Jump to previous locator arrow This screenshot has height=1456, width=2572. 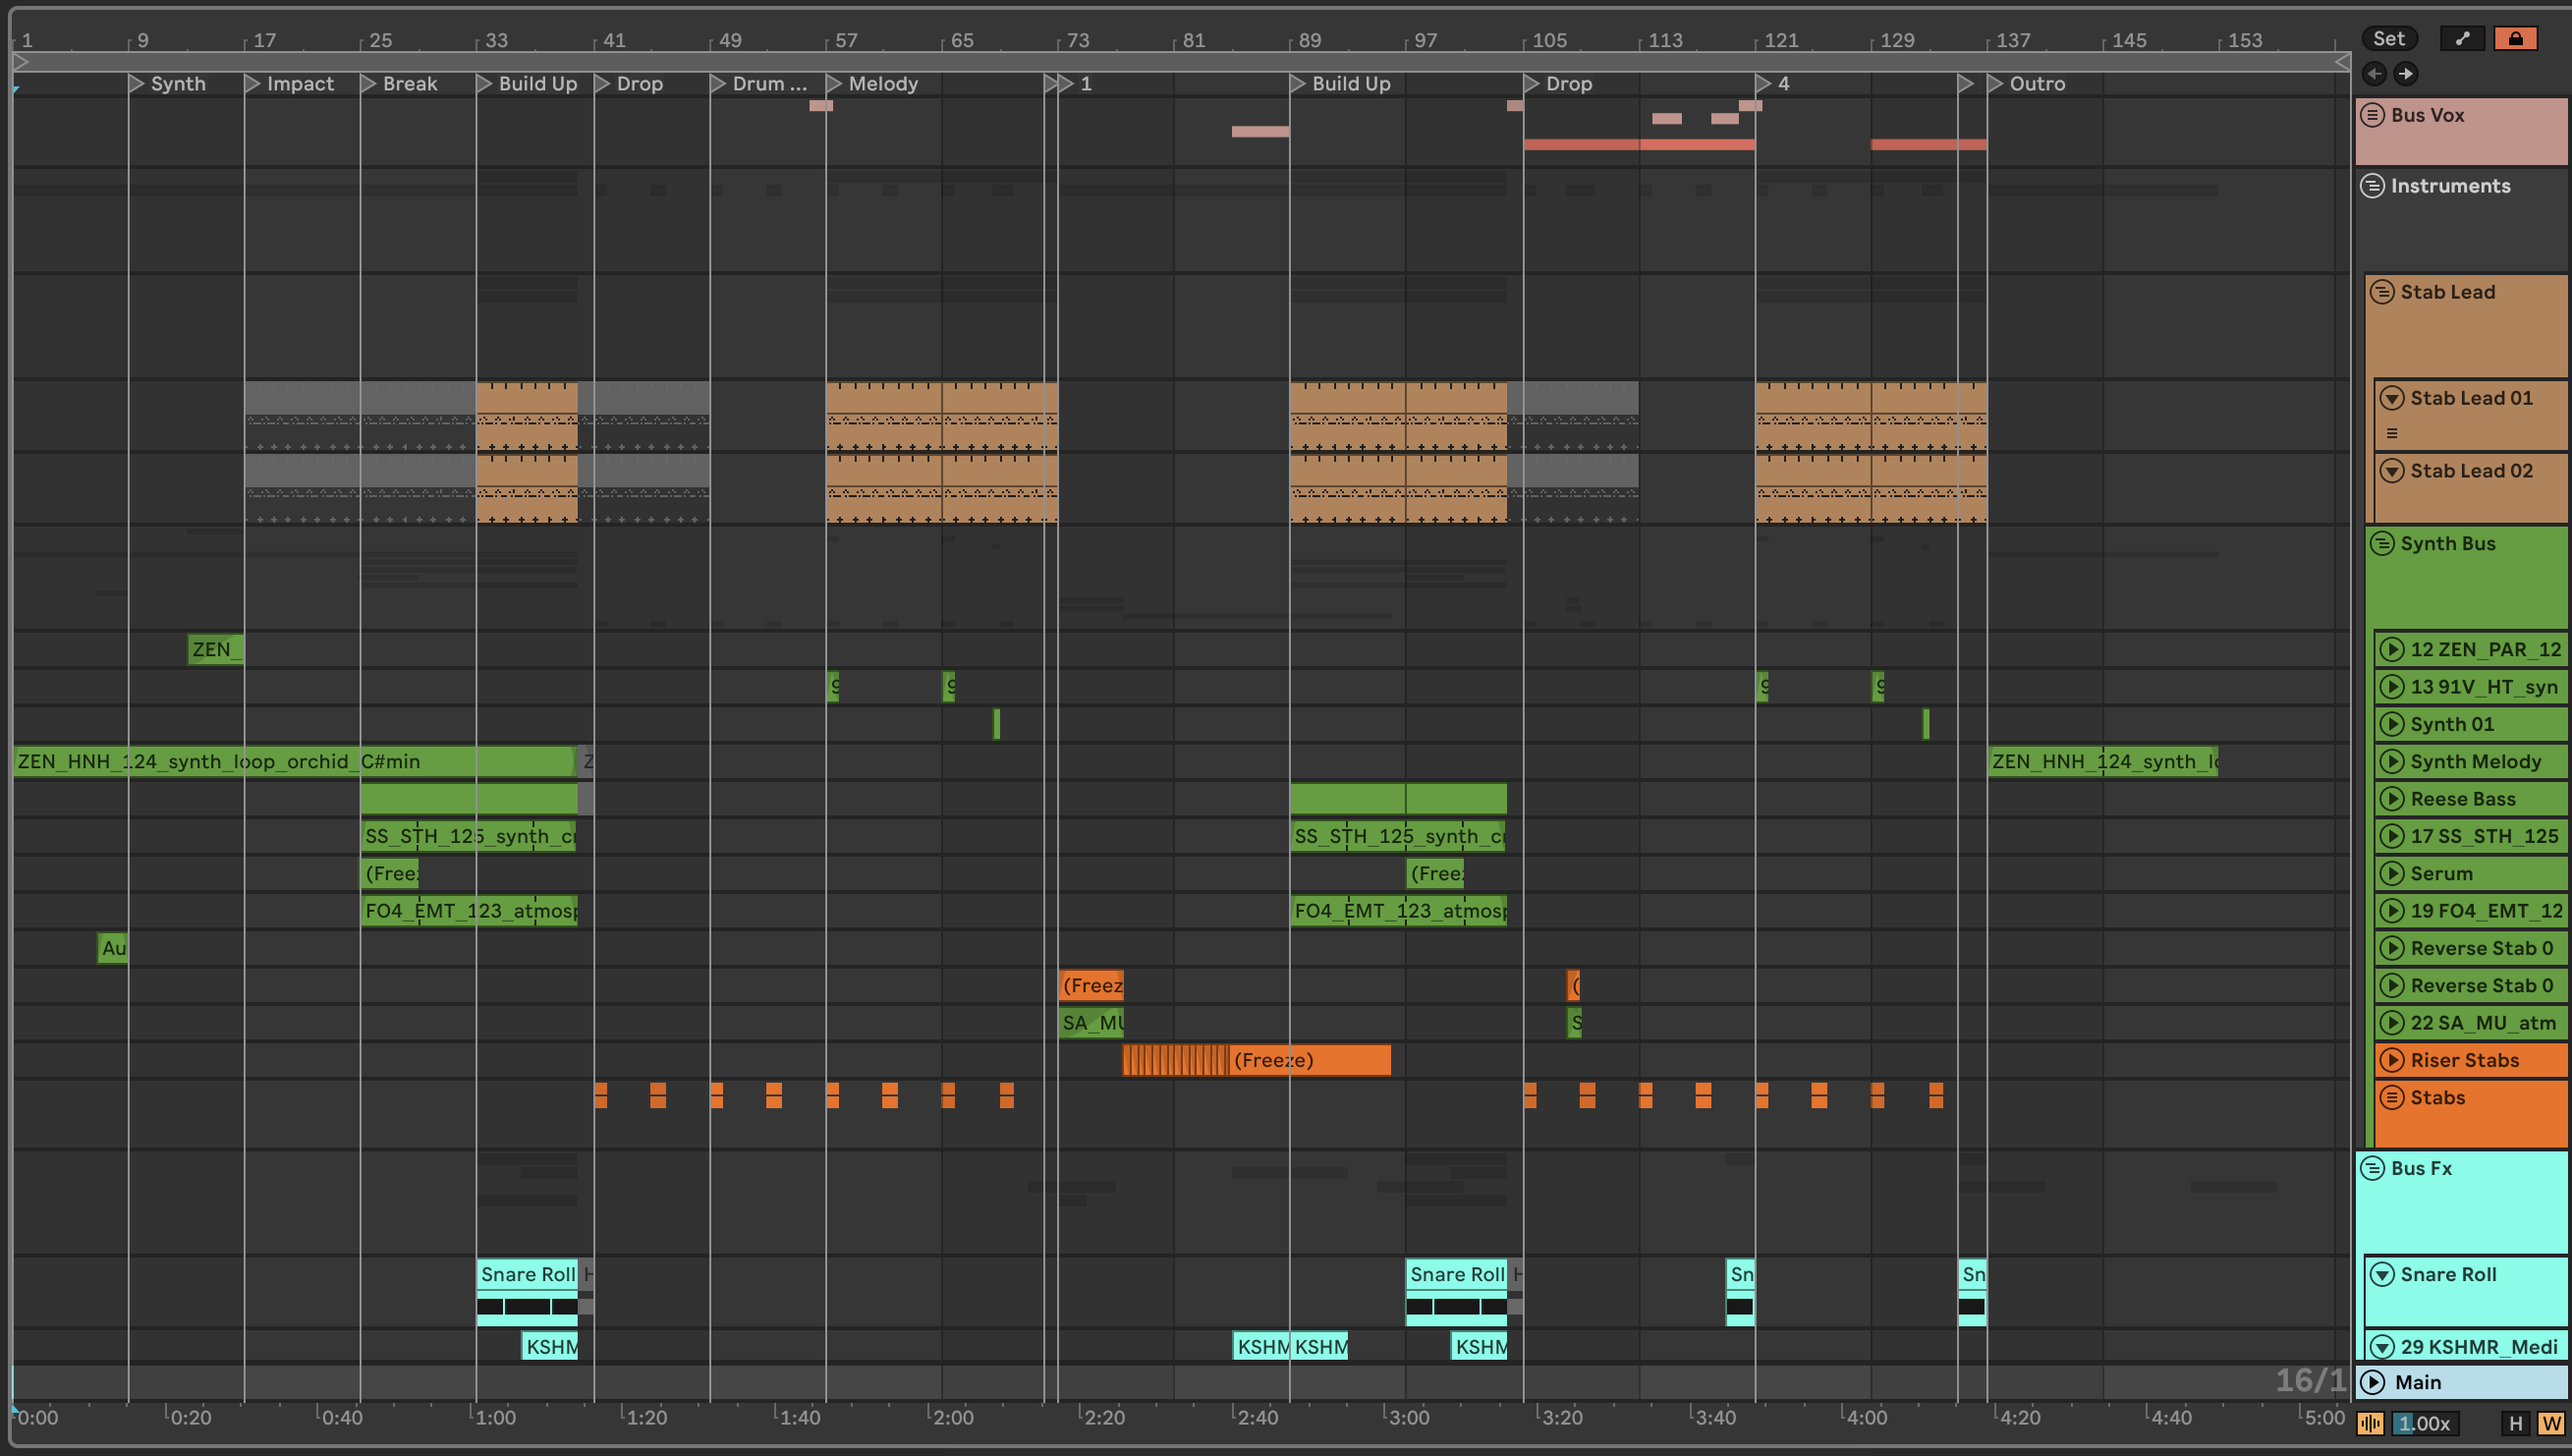[x=2374, y=73]
